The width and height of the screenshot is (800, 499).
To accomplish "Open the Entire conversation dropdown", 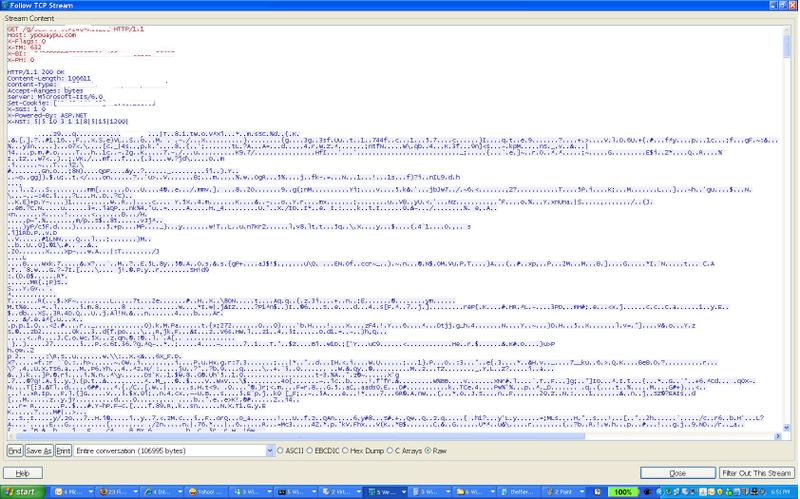I will (173, 451).
